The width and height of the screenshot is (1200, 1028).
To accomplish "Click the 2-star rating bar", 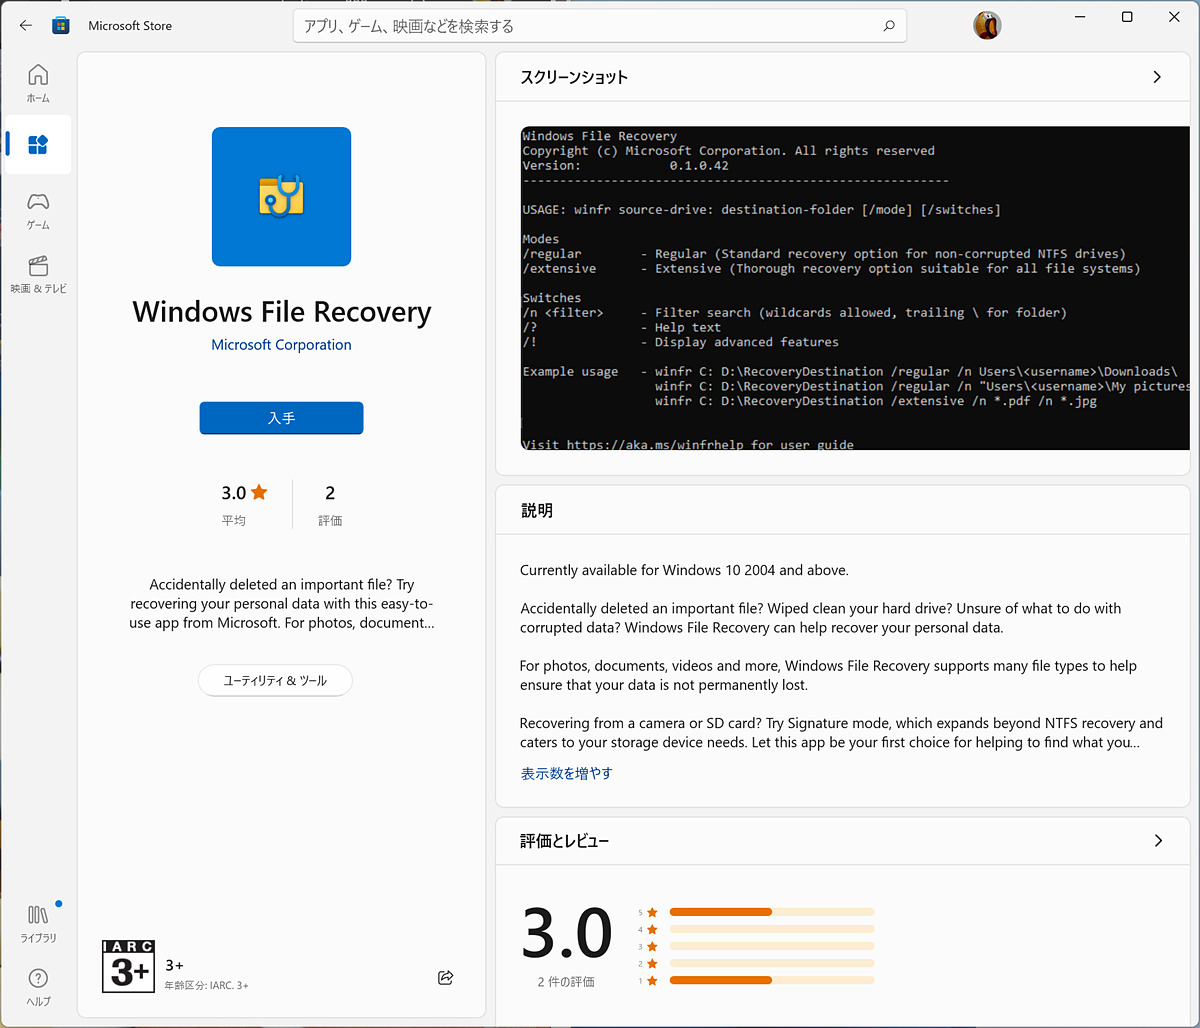I will (772, 963).
